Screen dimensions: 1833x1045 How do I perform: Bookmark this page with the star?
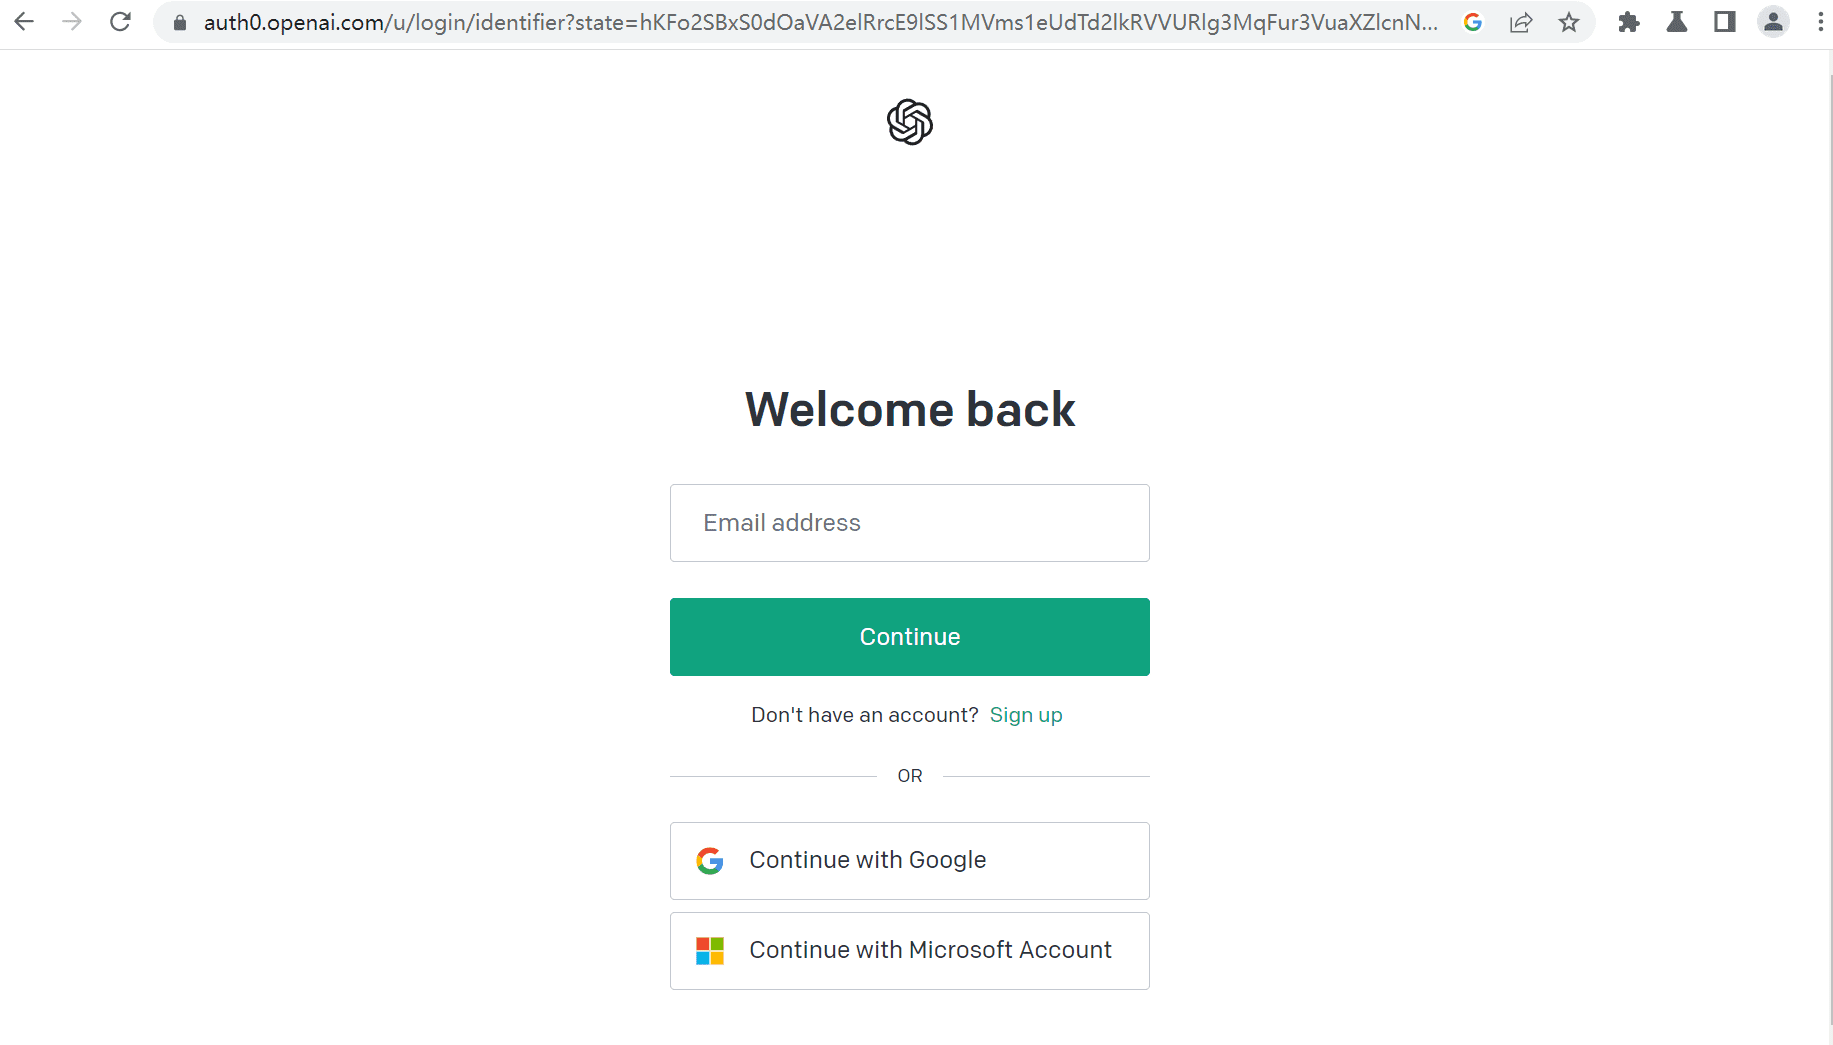(x=1569, y=22)
